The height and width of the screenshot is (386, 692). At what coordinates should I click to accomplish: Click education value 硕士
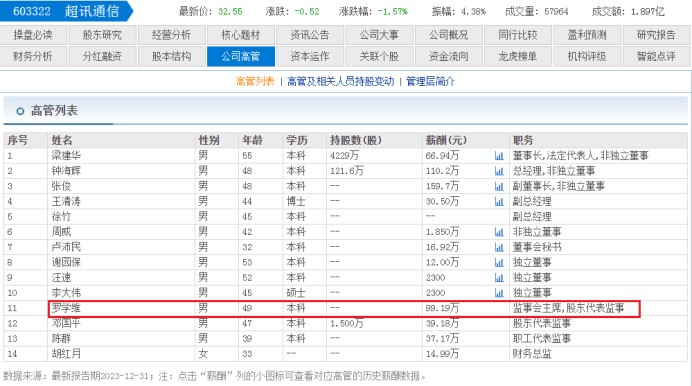296,293
